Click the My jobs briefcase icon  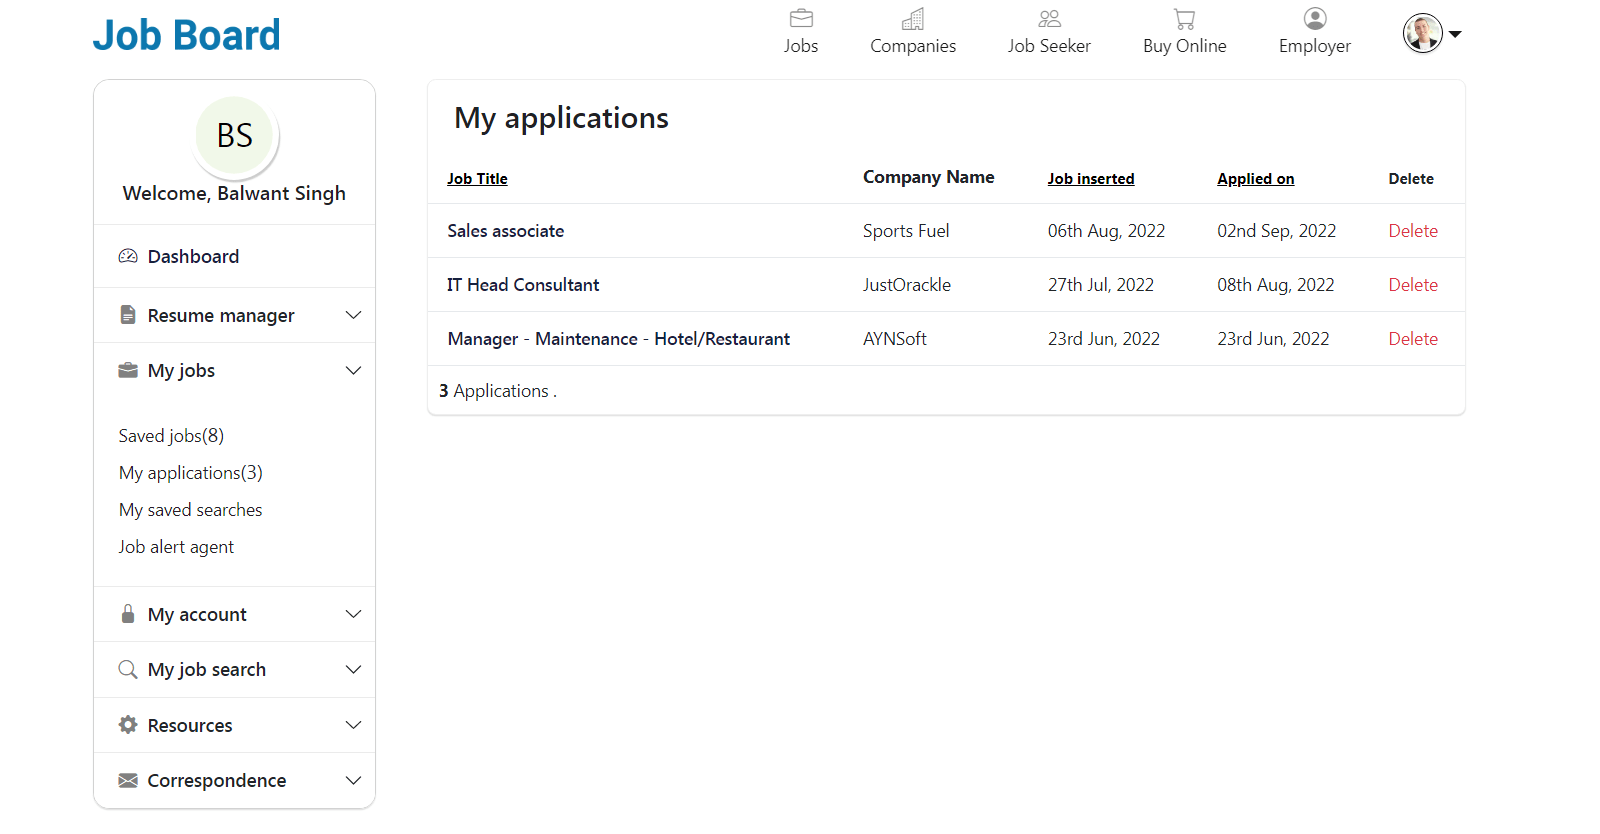coord(128,370)
